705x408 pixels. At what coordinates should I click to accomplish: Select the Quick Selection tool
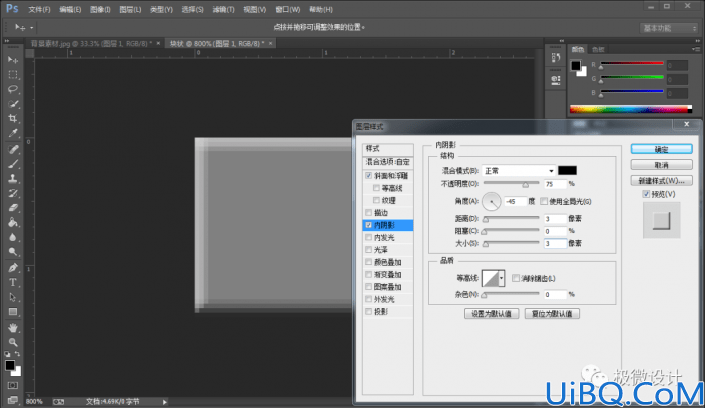pyautogui.click(x=13, y=104)
